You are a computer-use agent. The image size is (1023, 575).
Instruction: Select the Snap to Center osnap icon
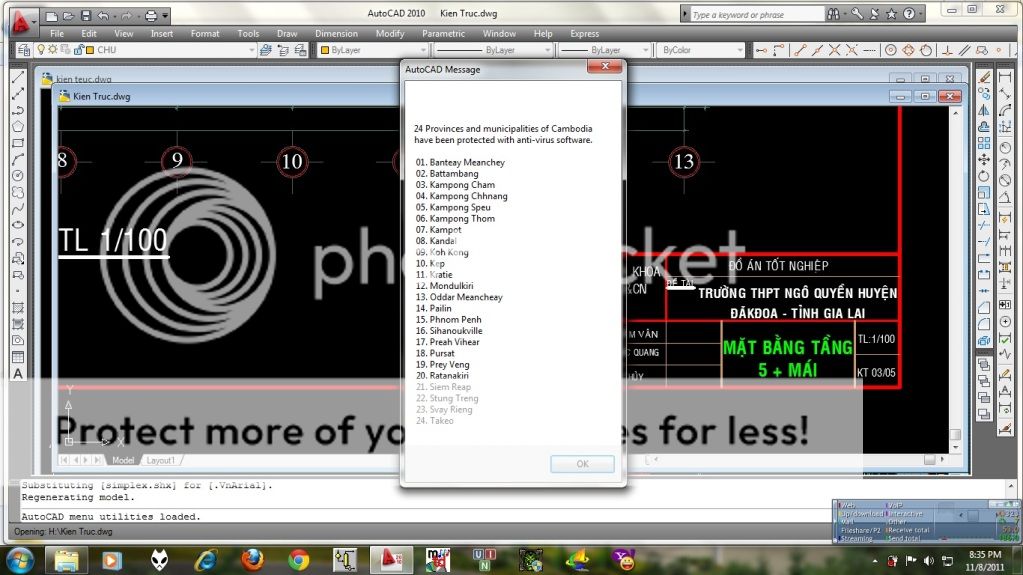click(891, 50)
